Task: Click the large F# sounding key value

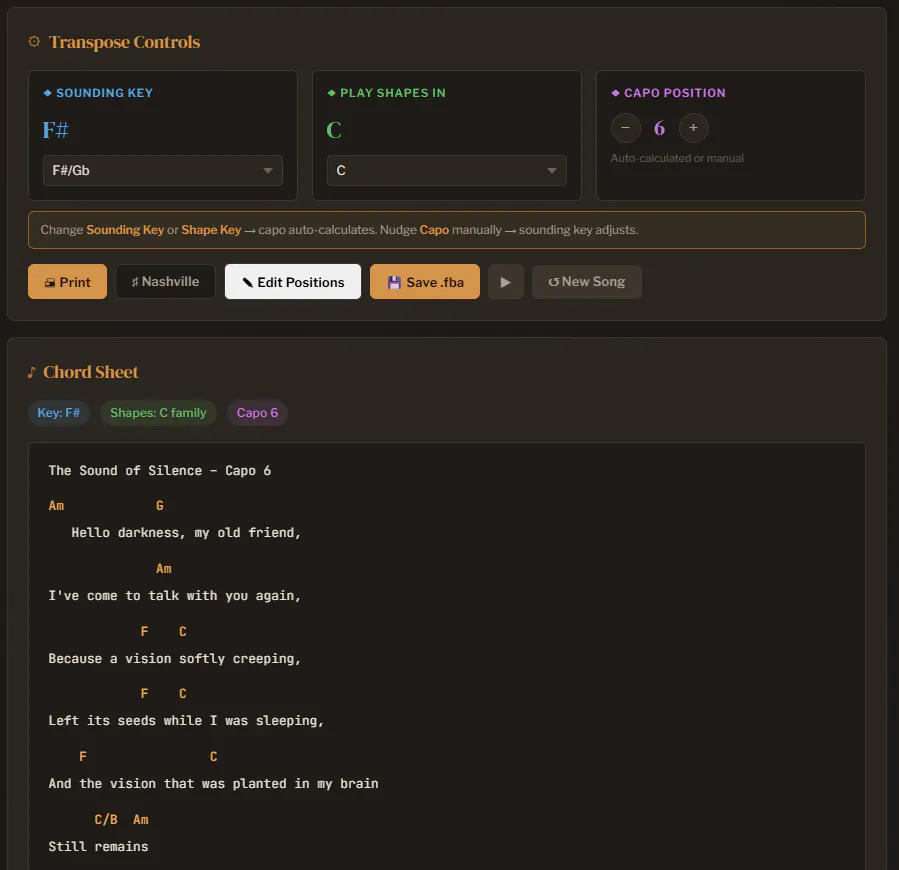Action: coord(56,130)
